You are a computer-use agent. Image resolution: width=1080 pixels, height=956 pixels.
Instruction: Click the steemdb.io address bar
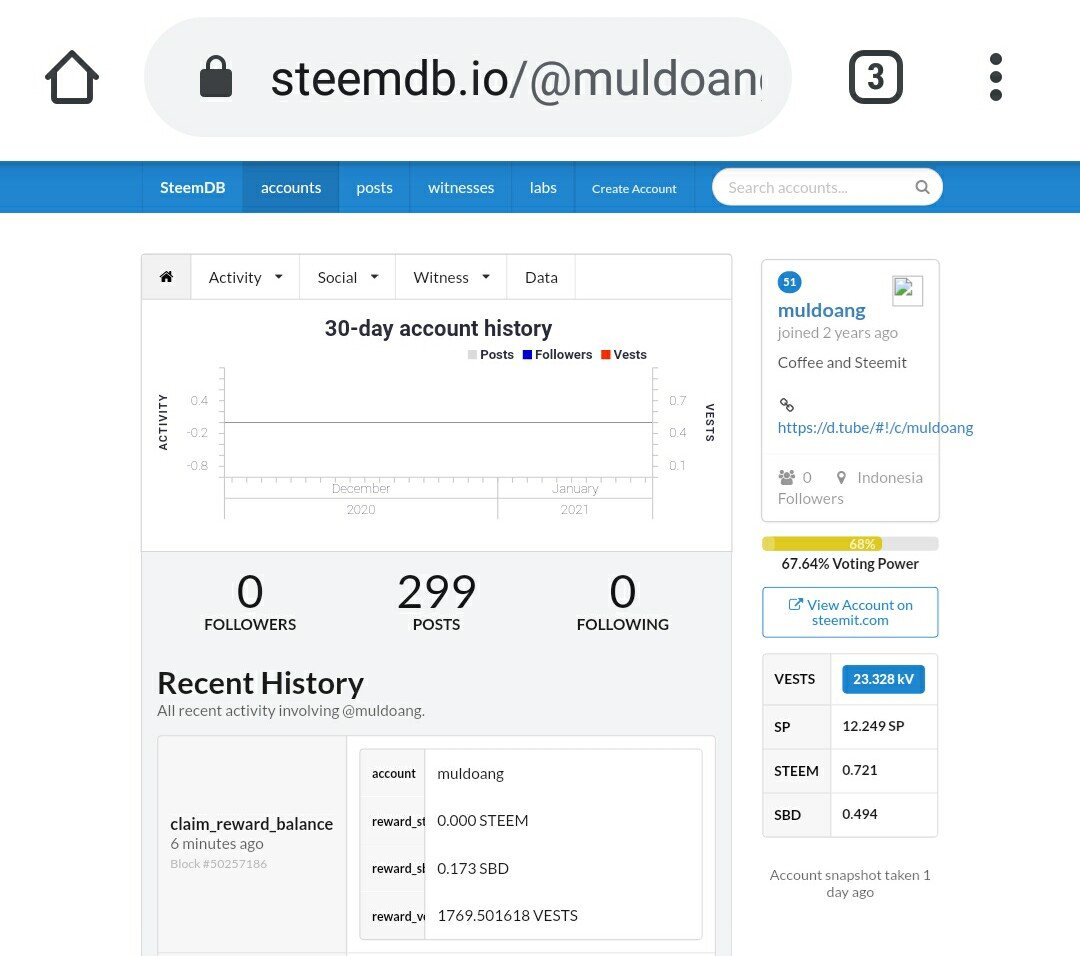(468, 77)
